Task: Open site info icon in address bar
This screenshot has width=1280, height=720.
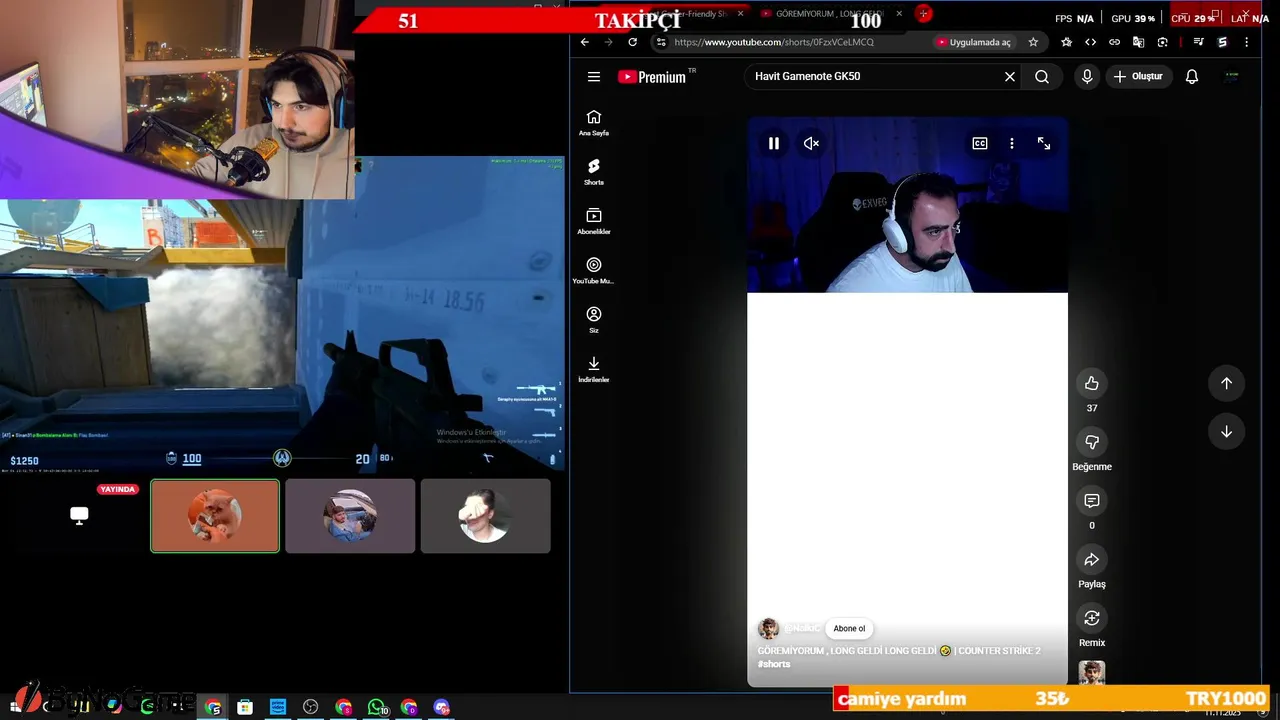Action: point(661,42)
